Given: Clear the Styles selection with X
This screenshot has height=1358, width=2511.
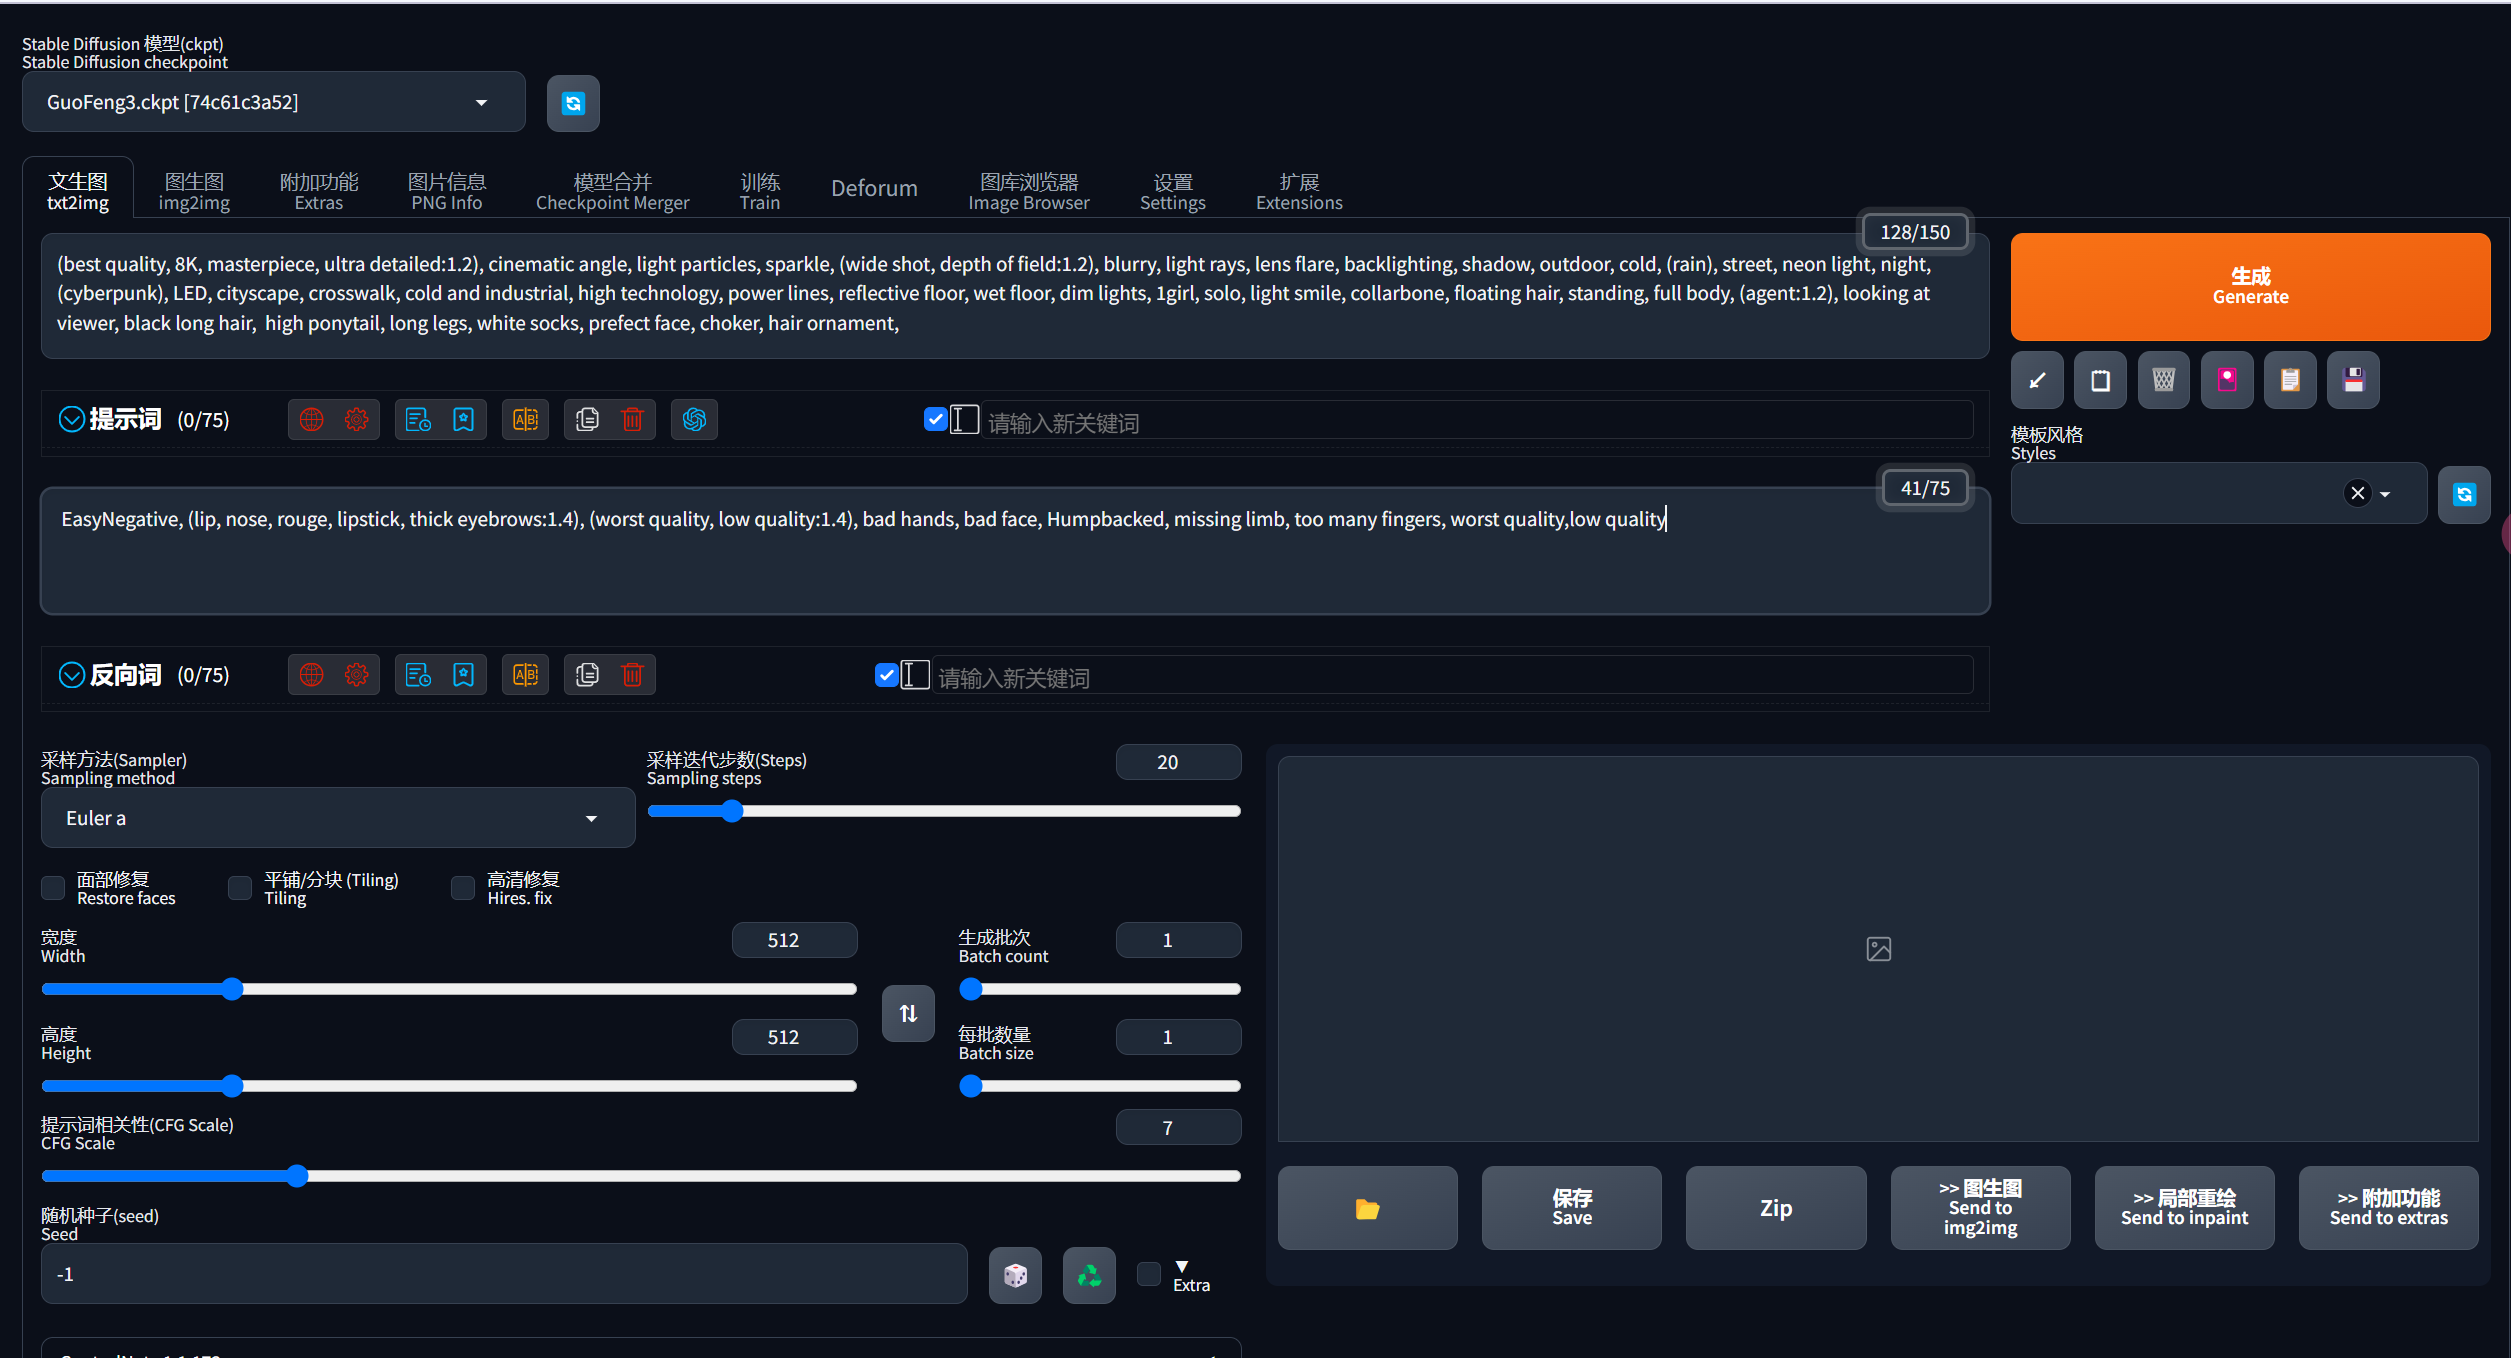Looking at the screenshot, I should pyautogui.click(x=2358, y=493).
